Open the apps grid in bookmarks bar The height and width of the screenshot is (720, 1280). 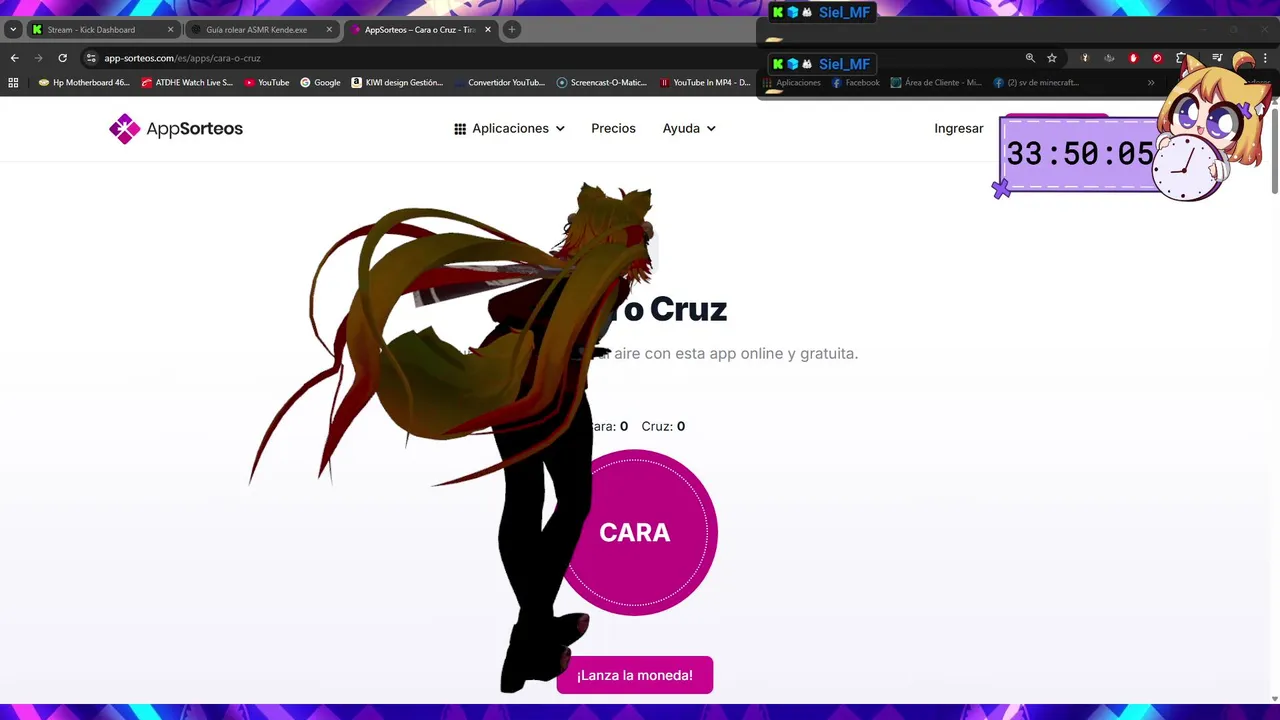point(13,83)
